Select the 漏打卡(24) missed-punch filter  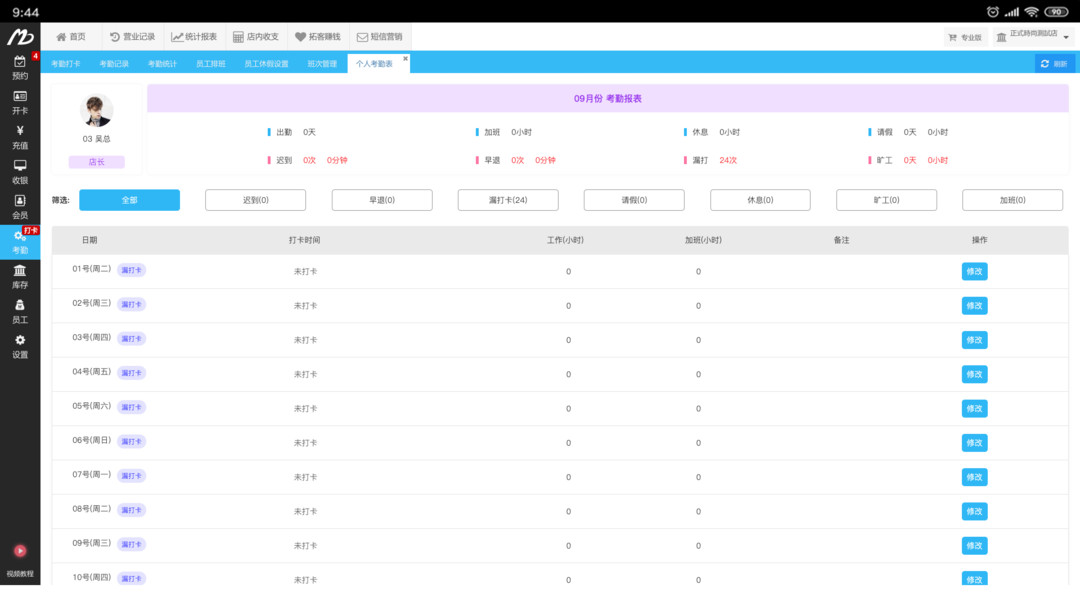[507, 200]
